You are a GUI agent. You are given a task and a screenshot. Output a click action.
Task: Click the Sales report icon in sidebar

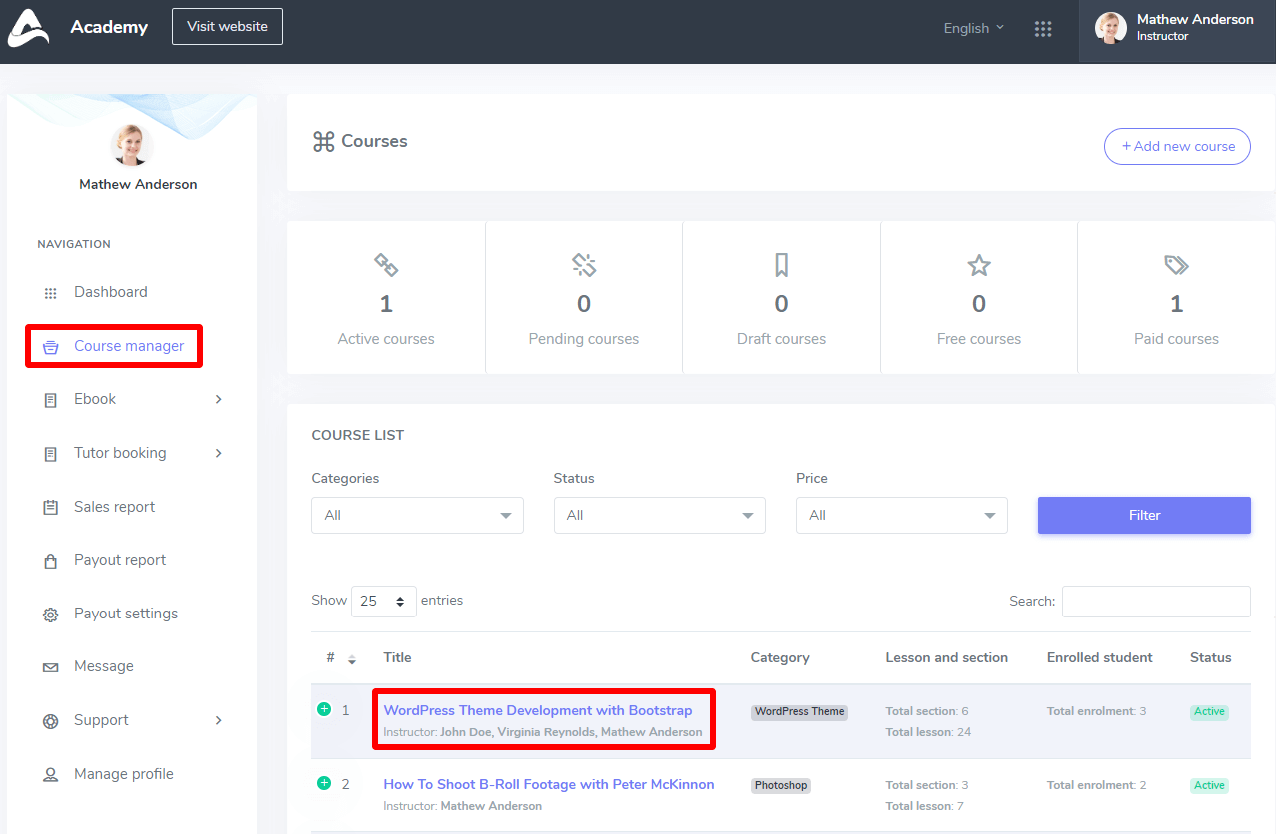50,508
